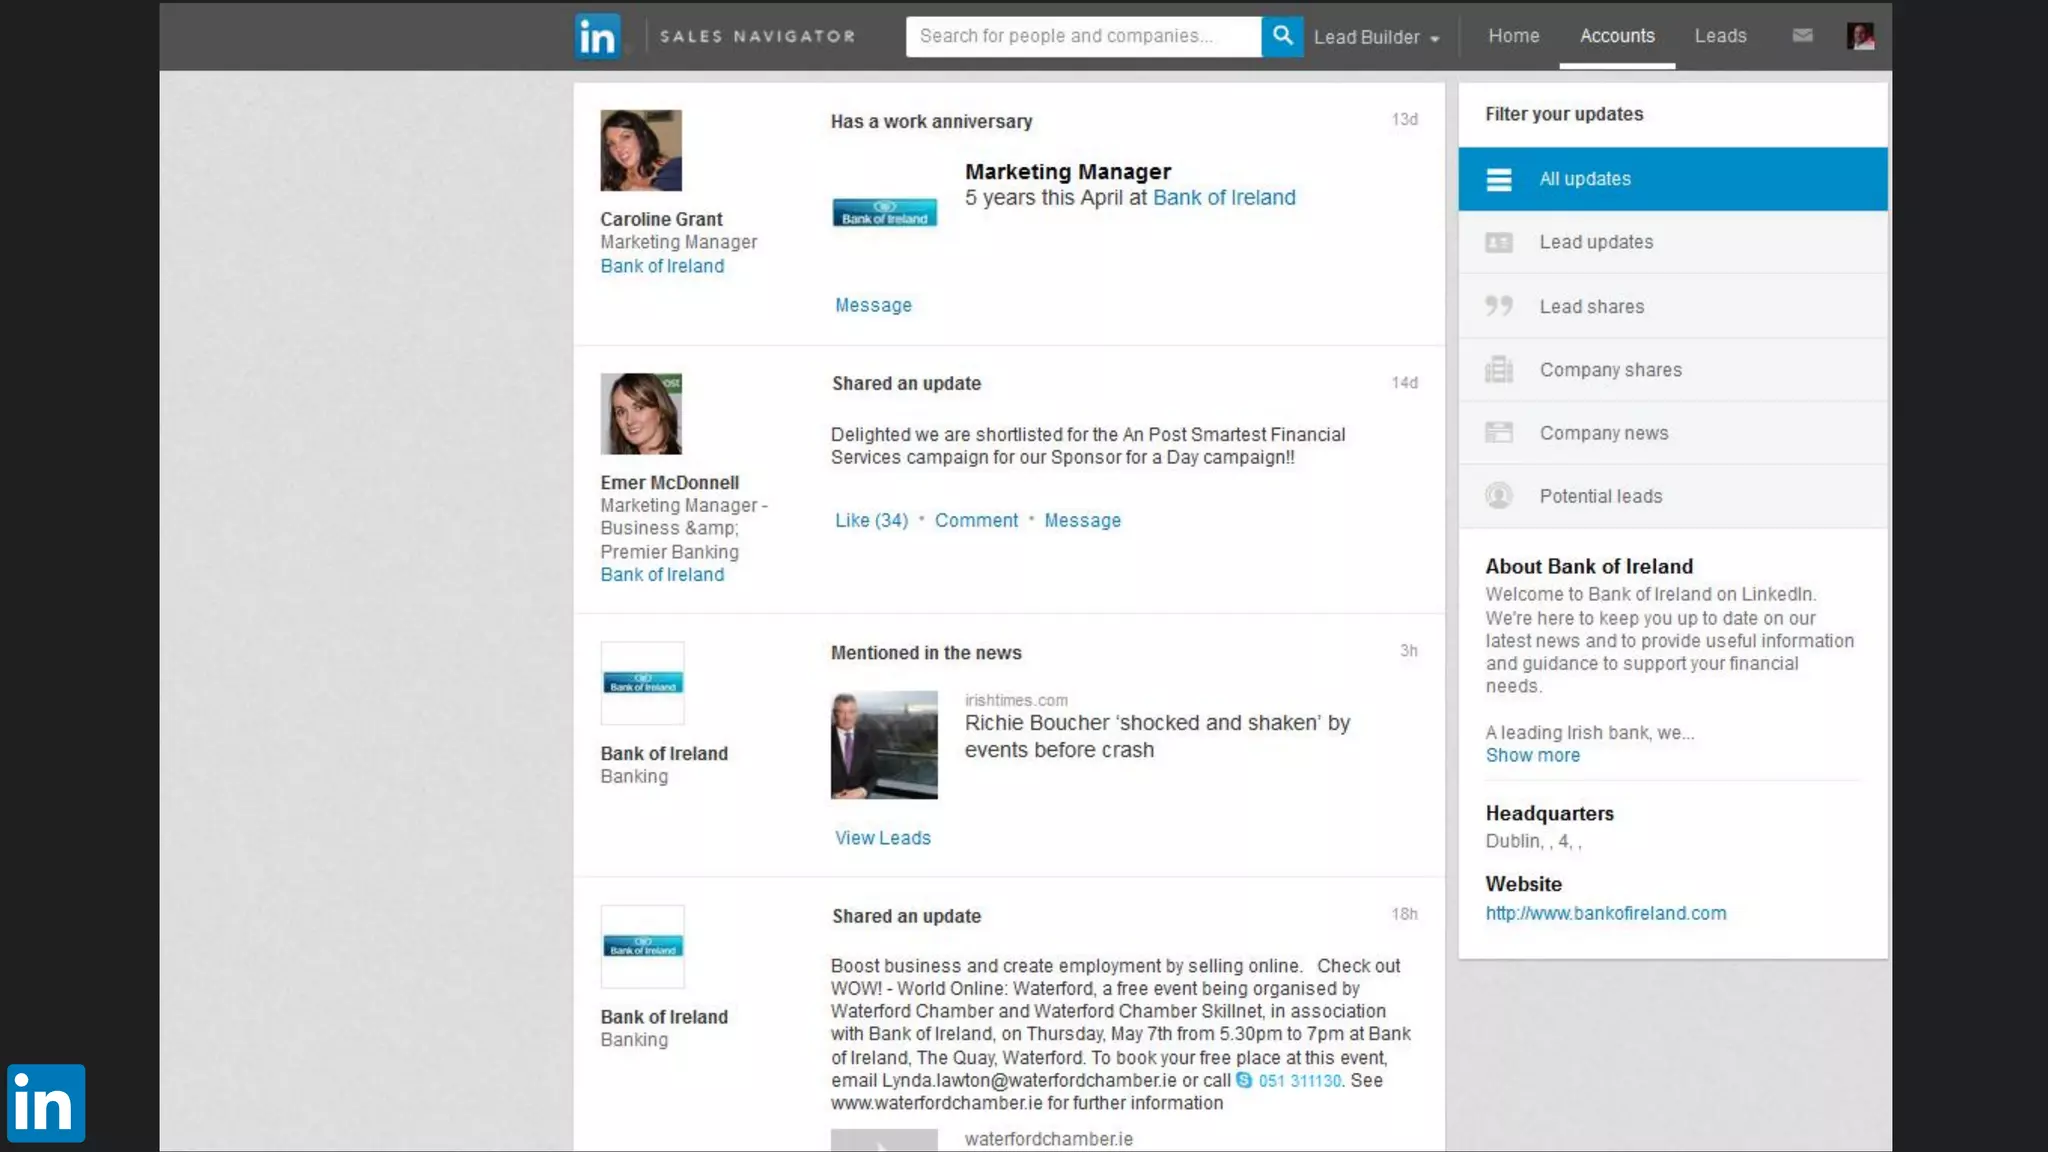
Task: Click the LinkedIn logo in header
Action: [597, 37]
